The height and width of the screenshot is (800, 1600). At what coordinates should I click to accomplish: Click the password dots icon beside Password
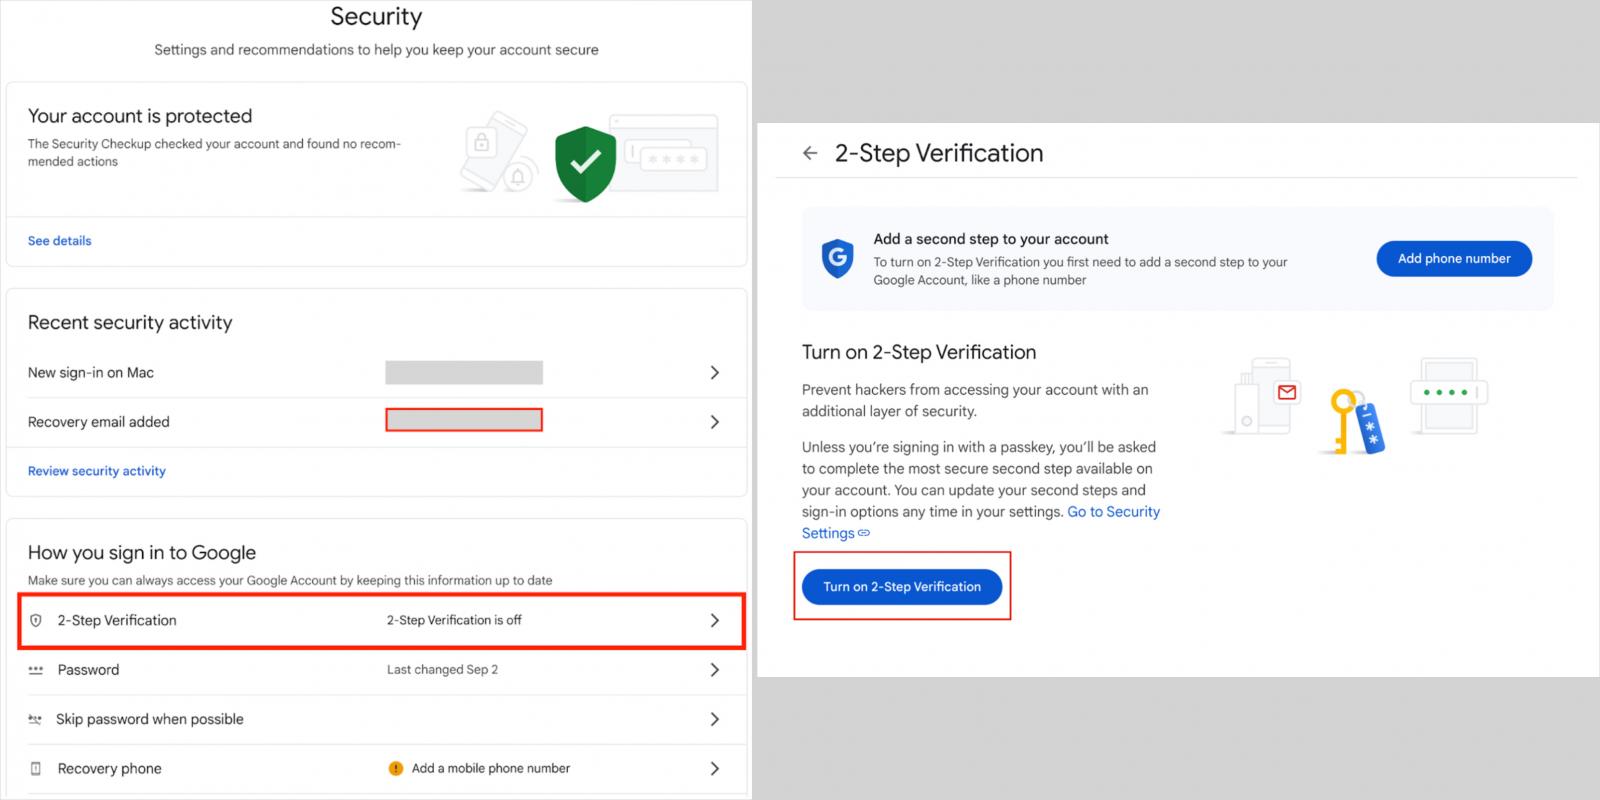pos(36,670)
